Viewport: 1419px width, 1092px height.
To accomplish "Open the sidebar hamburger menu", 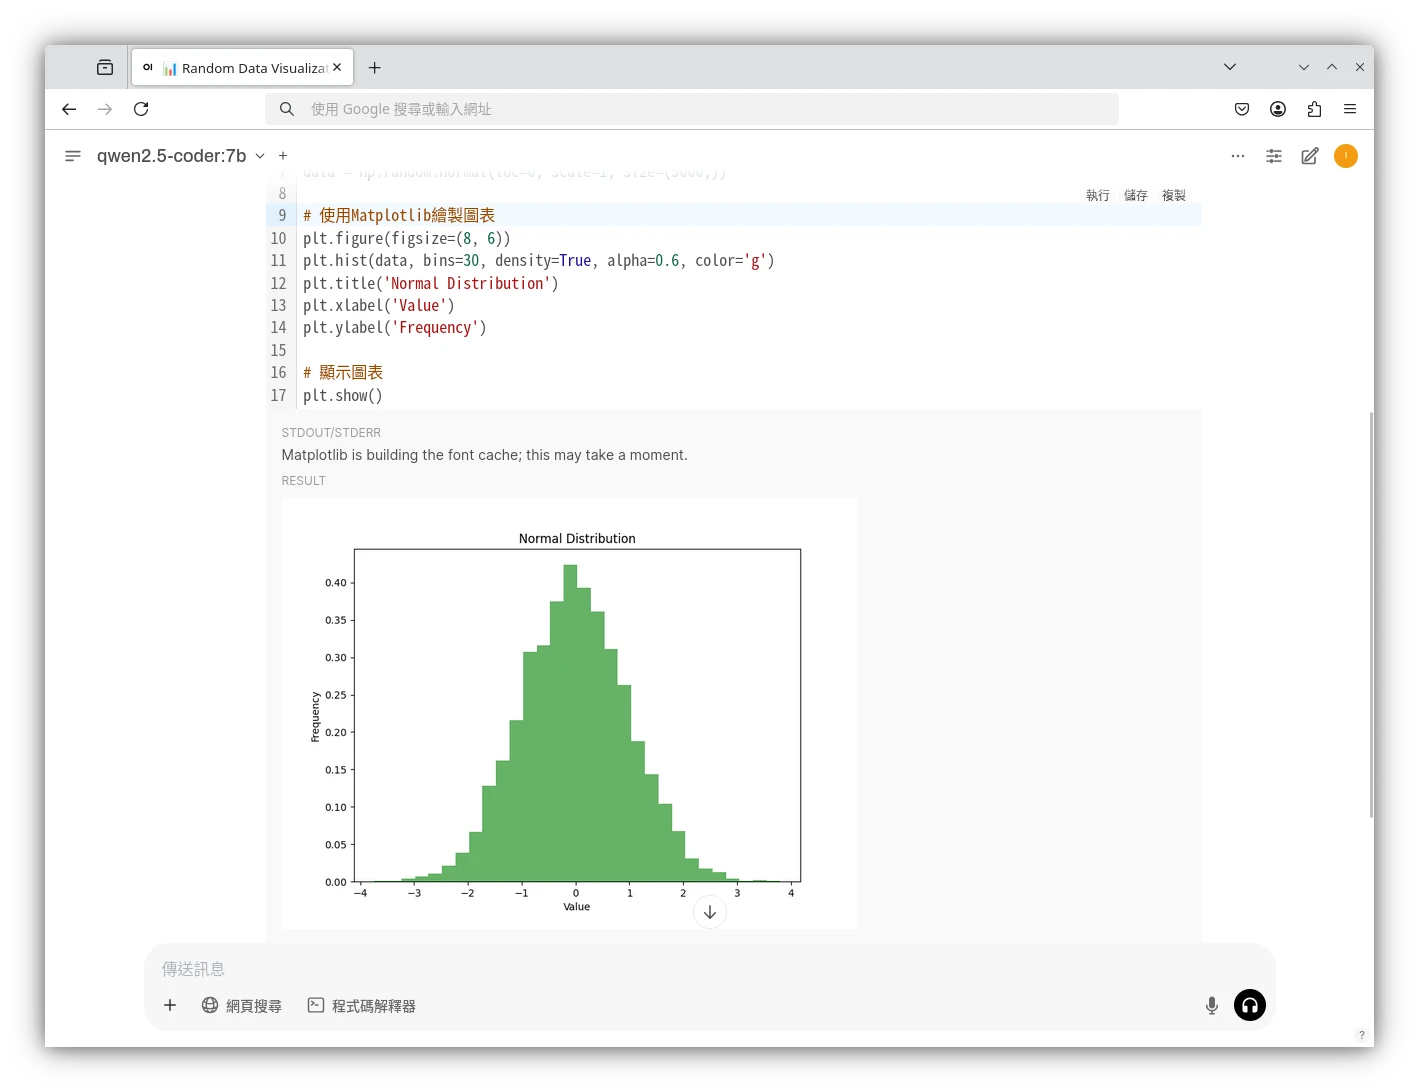I will tap(73, 156).
